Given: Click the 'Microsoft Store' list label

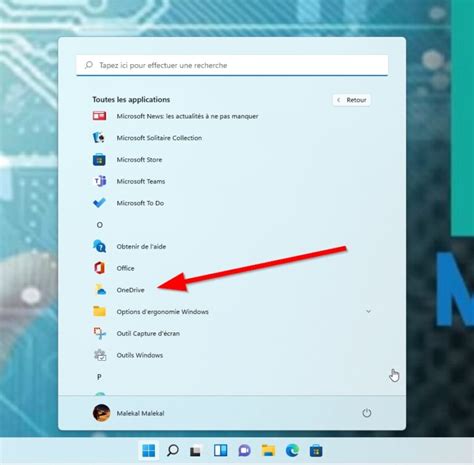Looking at the screenshot, I should 139,160.
